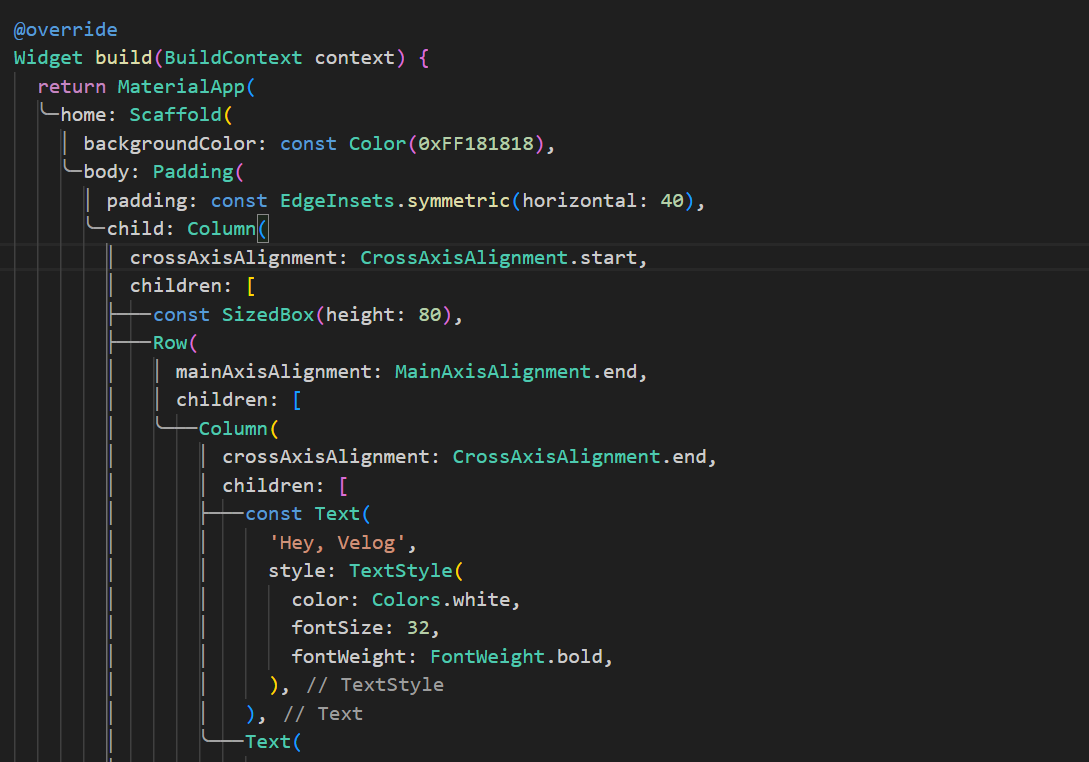Click the height: argument

366,315
